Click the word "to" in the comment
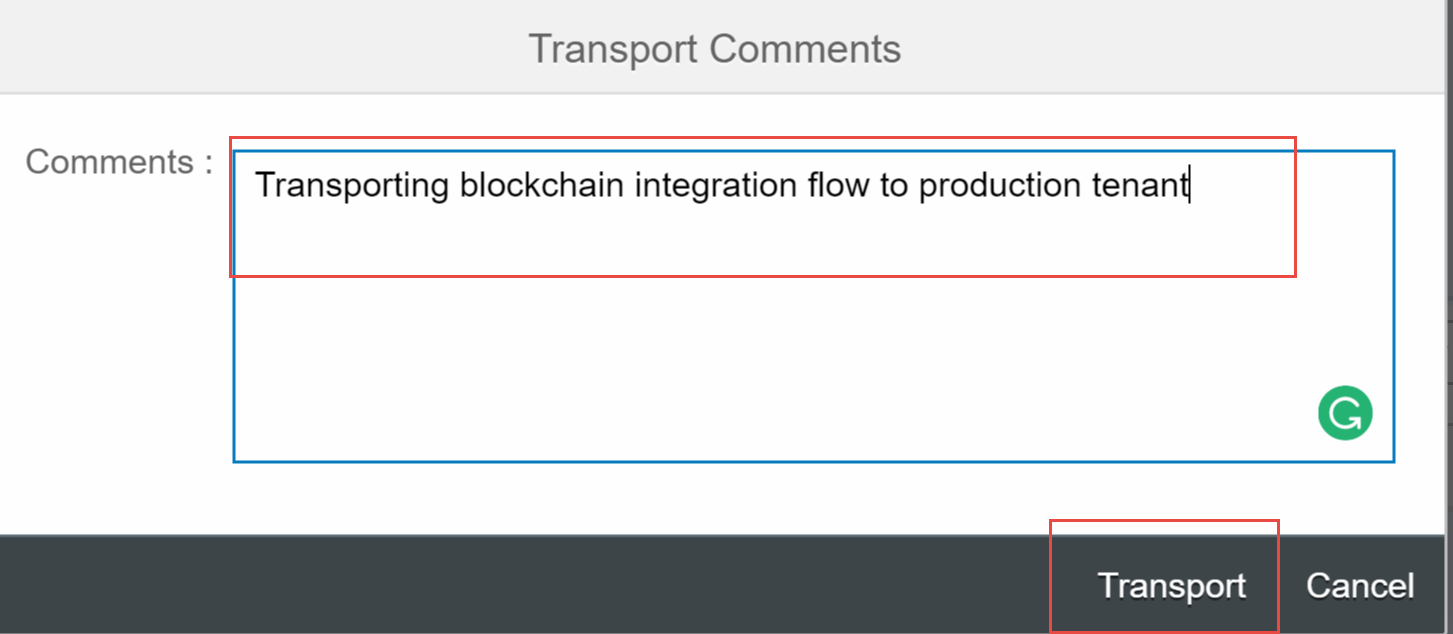The image size is (1453, 634). [x=893, y=186]
